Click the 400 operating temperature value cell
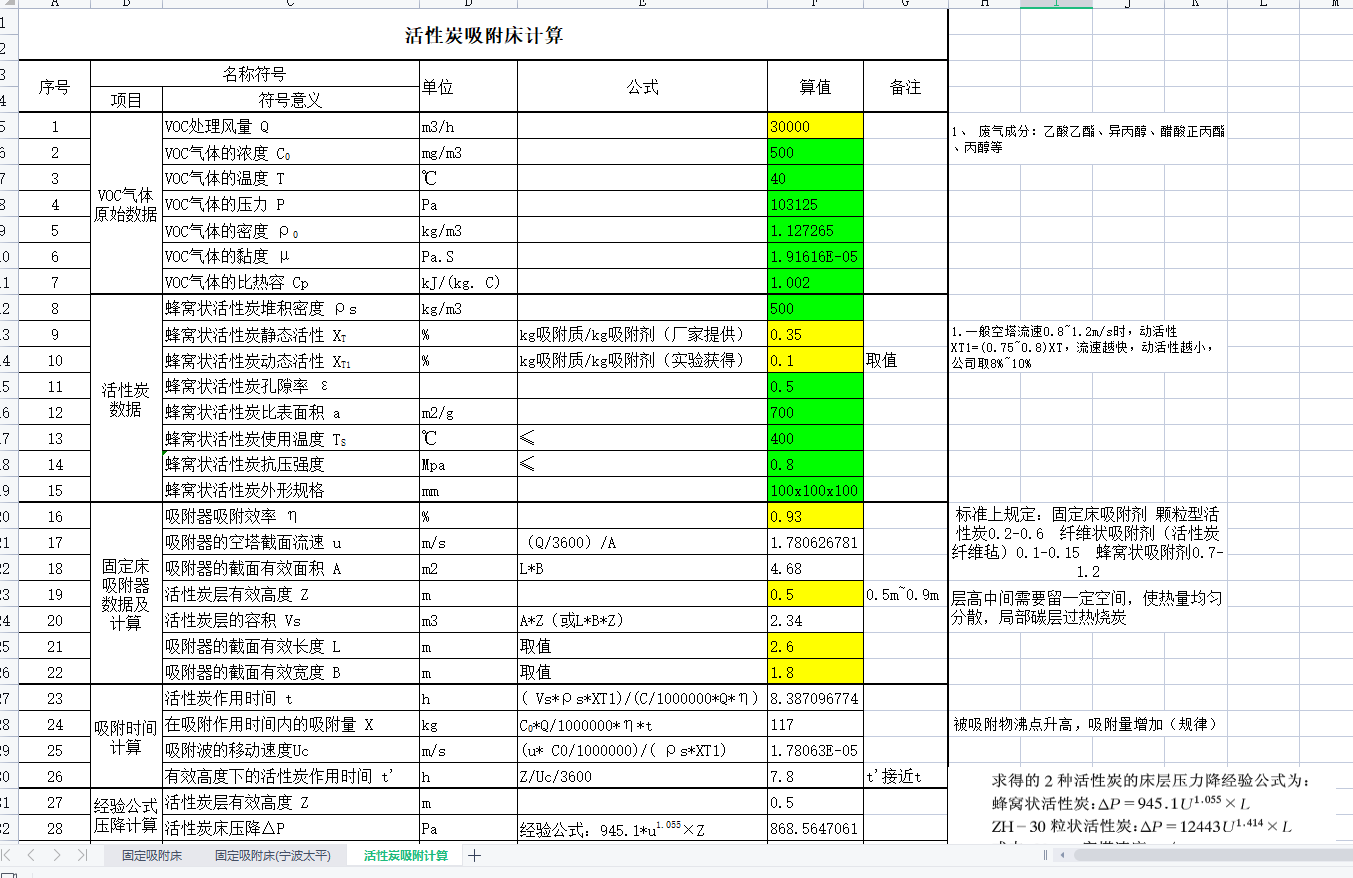Viewport: 1353px width, 878px height. [815, 439]
